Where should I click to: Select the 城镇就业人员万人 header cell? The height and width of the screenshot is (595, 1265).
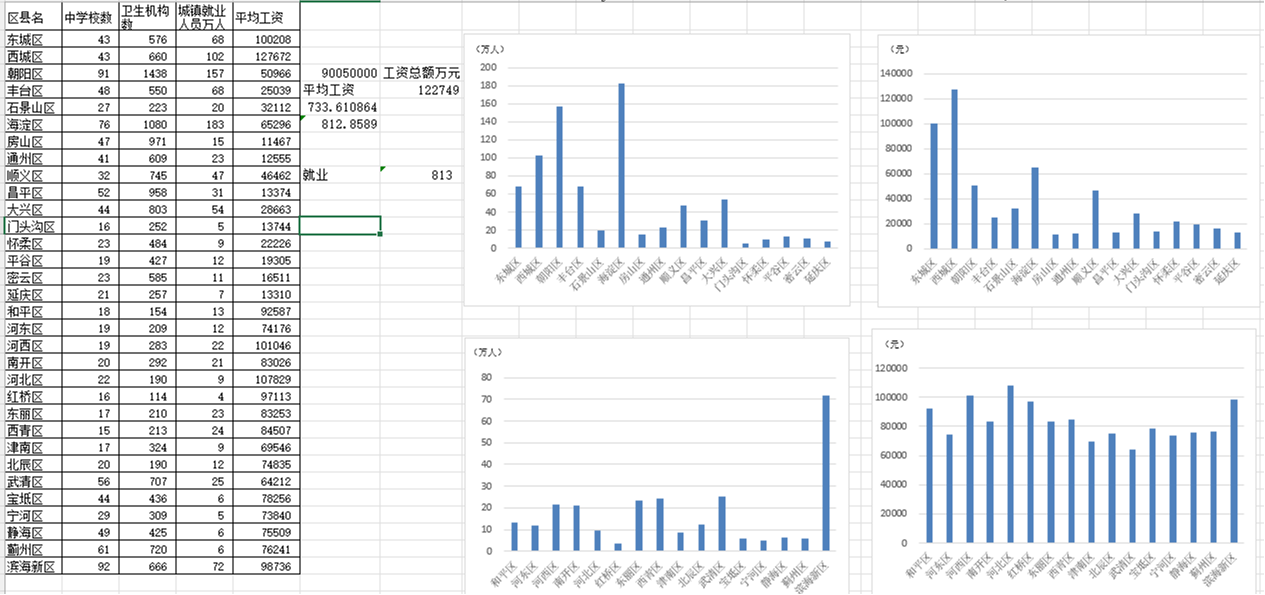204,17
